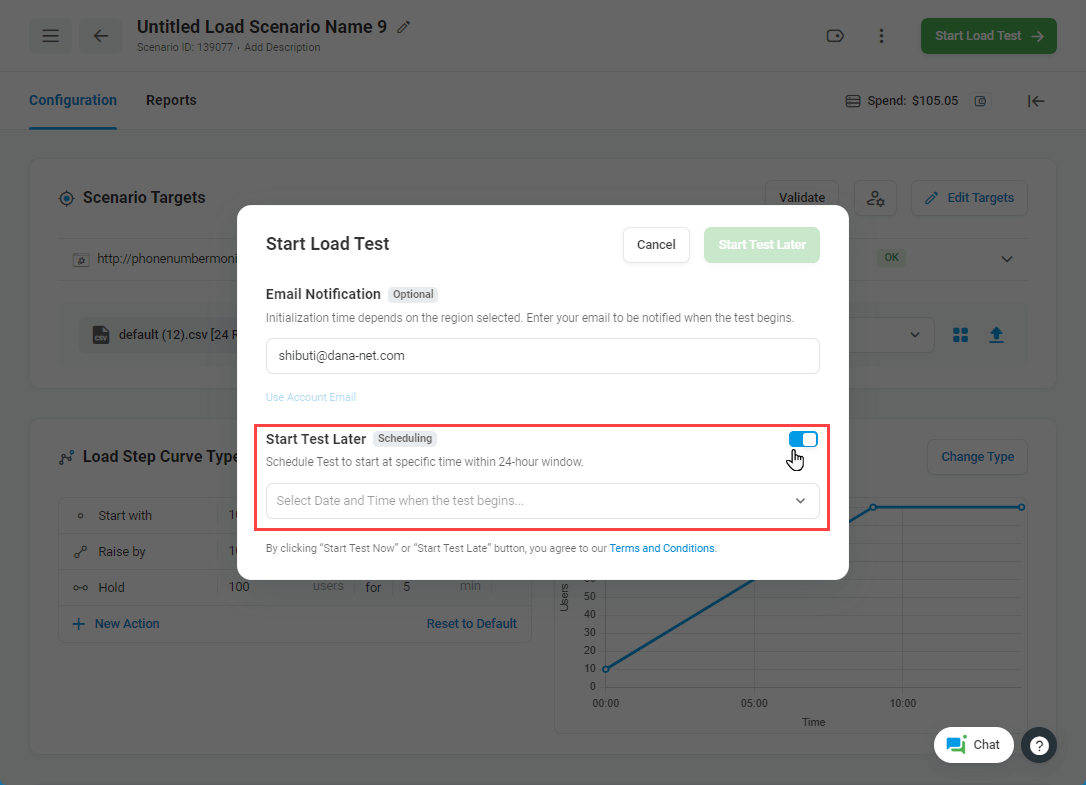The image size is (1086, 785).
Task: Disable the Start Test Later toggle
Action: click(803, 439)
